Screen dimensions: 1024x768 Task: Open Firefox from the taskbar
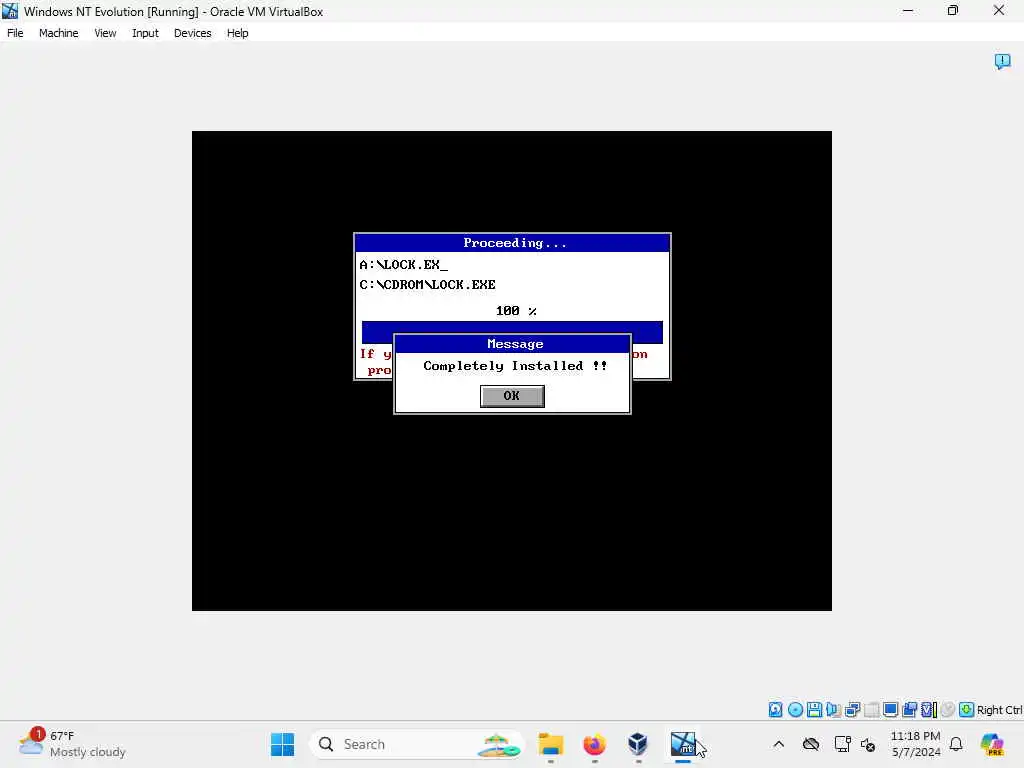594,744
